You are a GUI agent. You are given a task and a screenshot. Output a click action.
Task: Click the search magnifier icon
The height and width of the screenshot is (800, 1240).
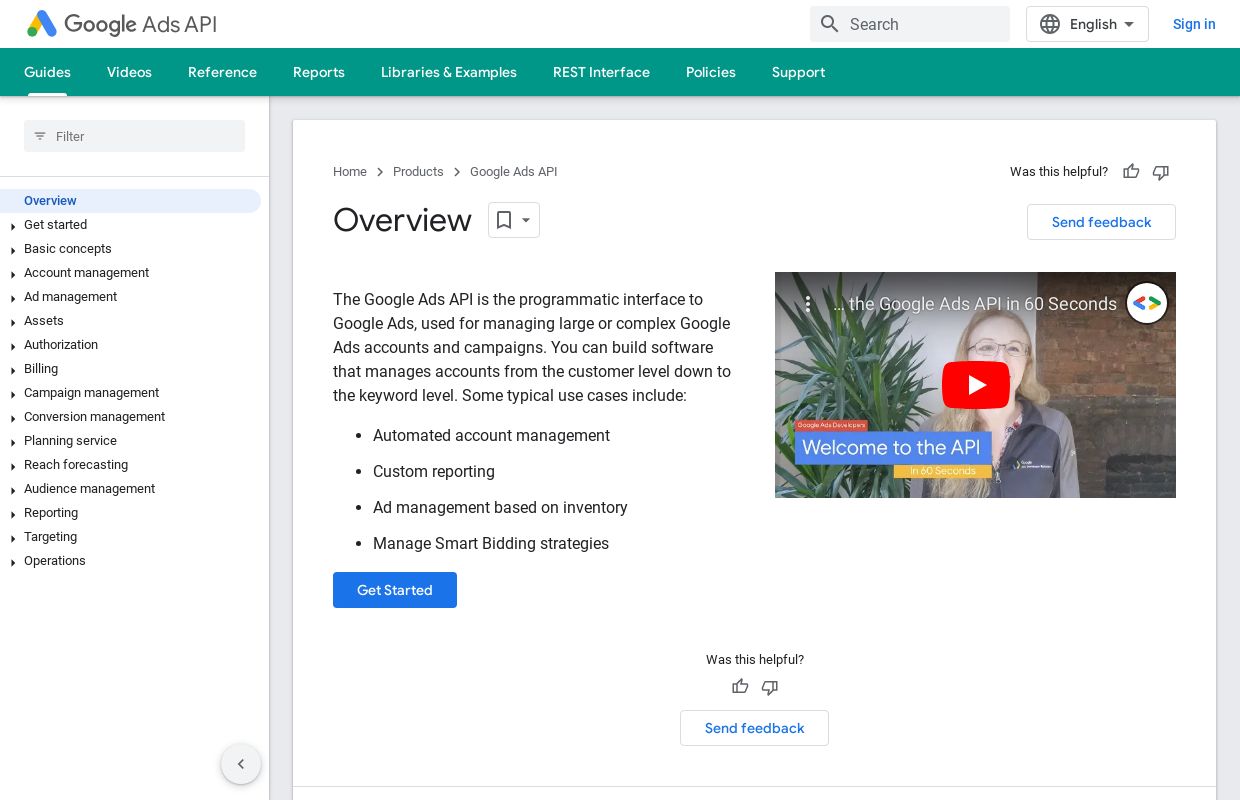click(x=829, y=24)
